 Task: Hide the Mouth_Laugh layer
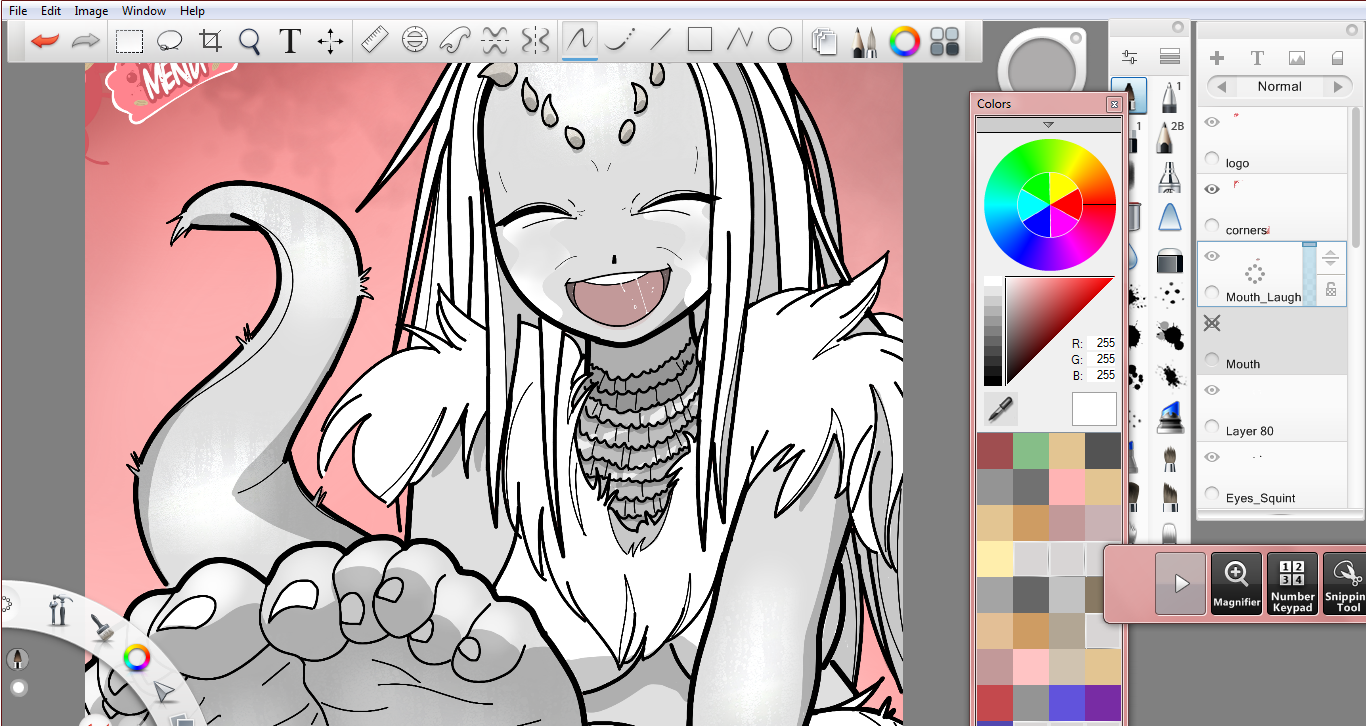(1212, 256)
